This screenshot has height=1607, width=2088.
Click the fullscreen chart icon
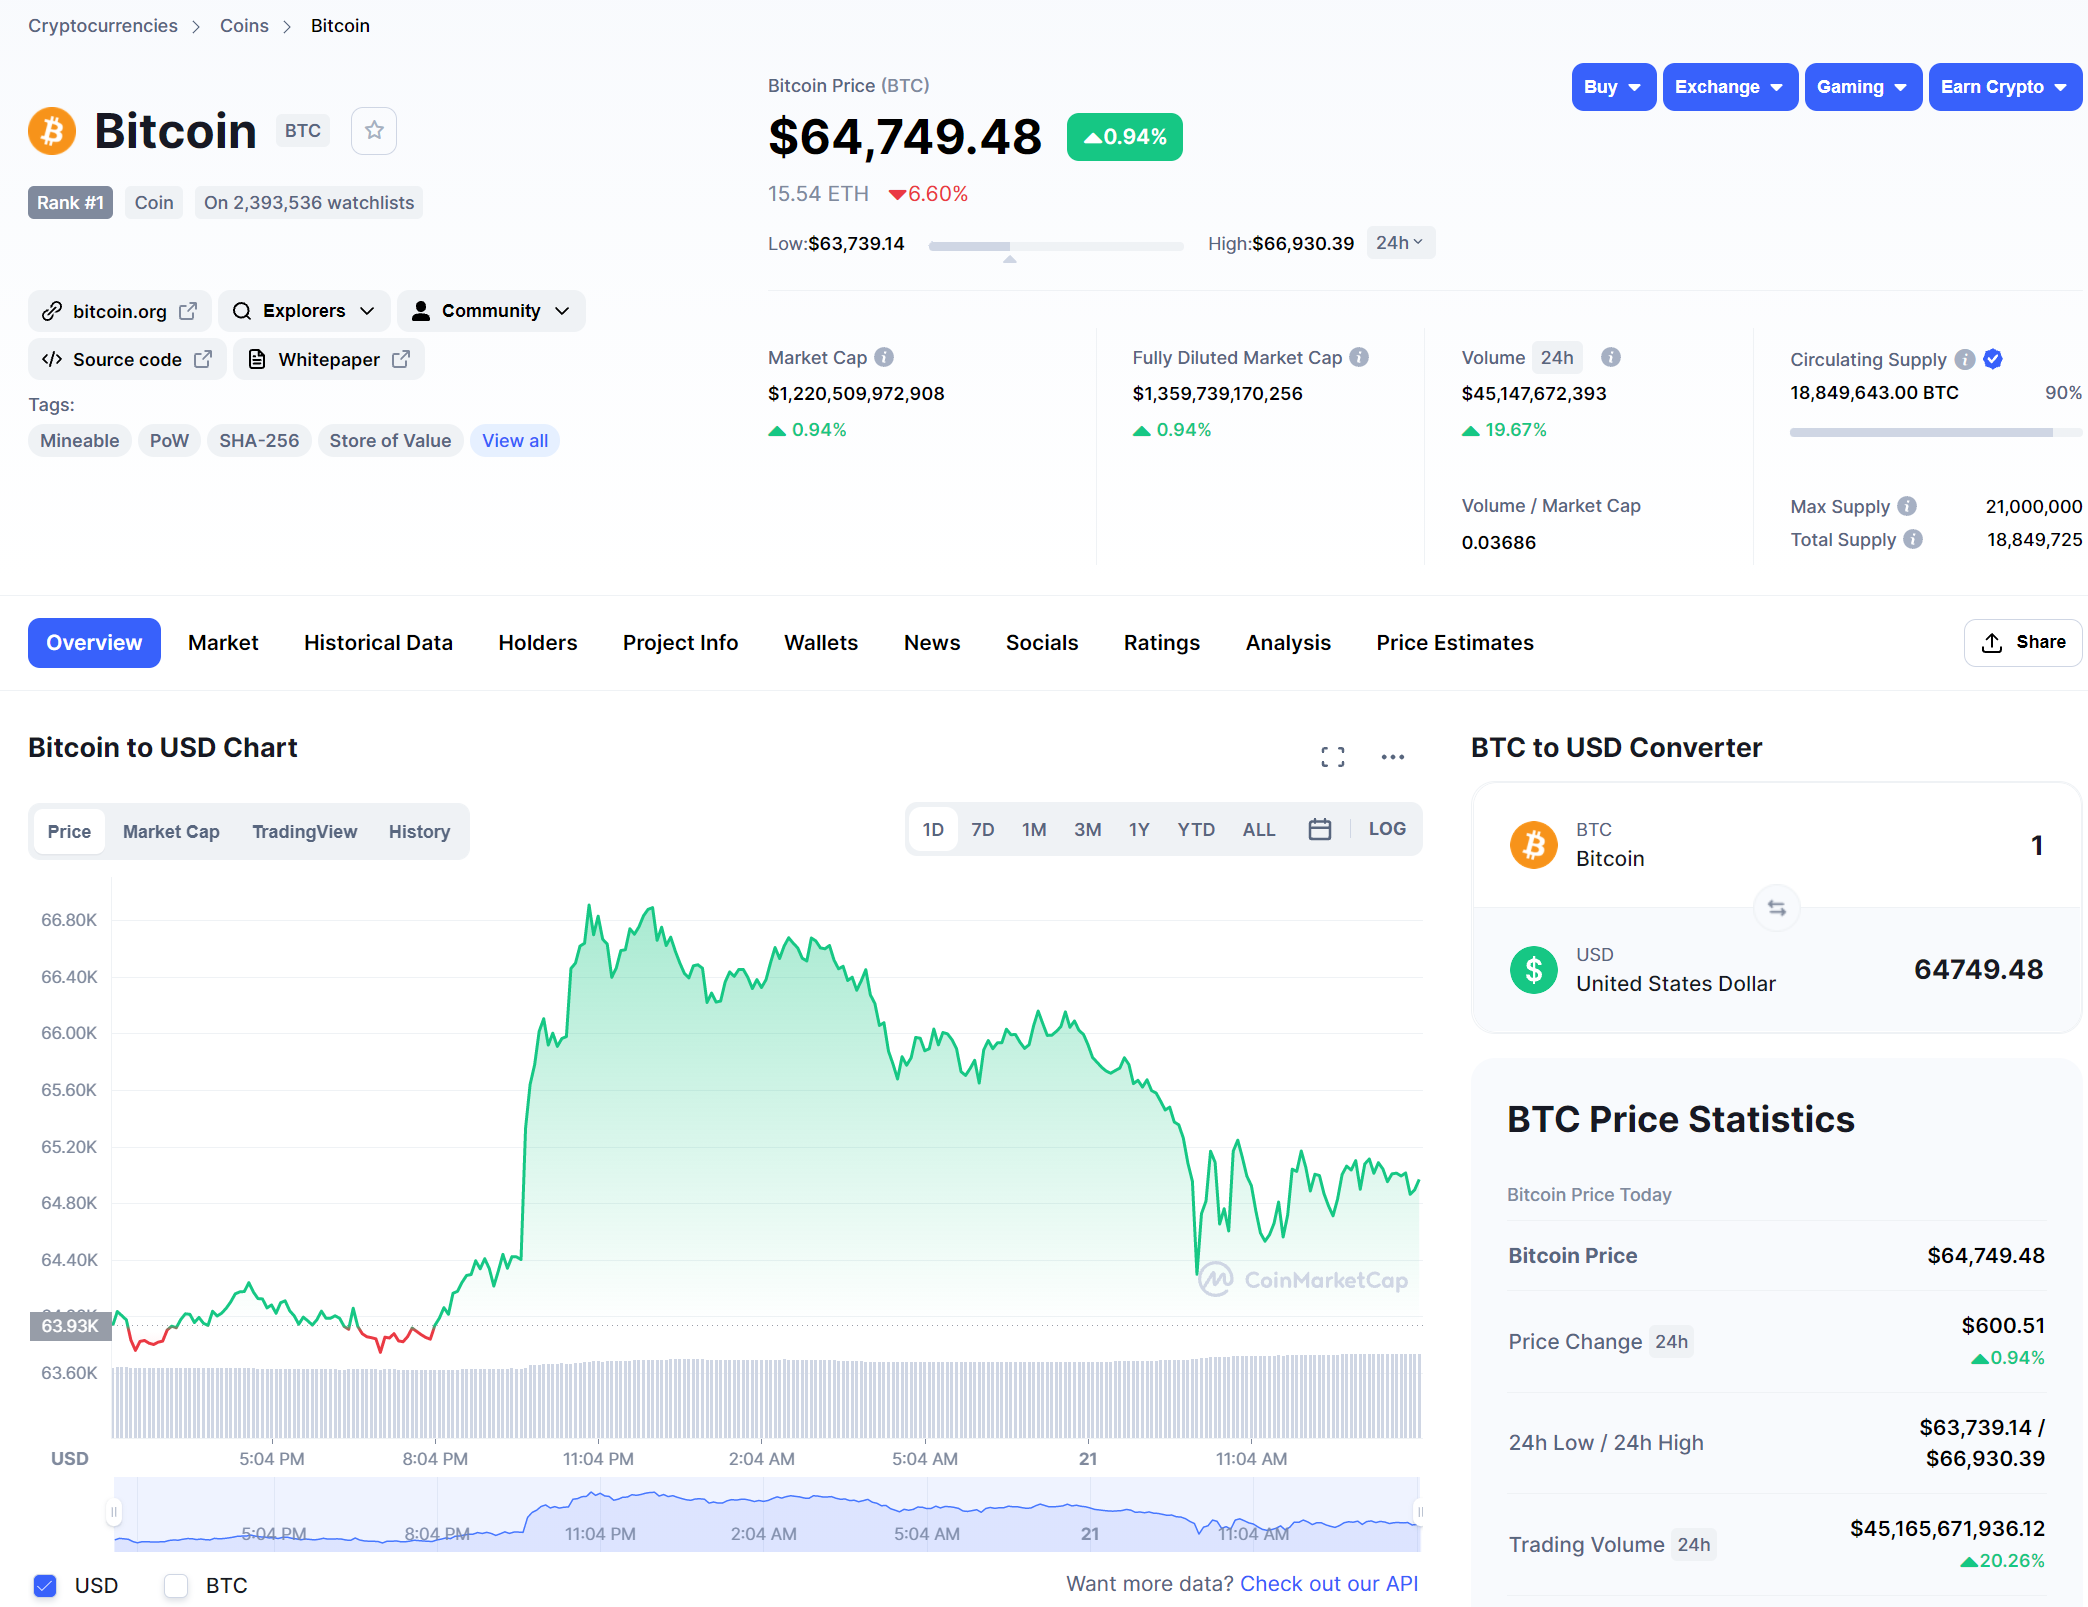(x=1332, y=757)
